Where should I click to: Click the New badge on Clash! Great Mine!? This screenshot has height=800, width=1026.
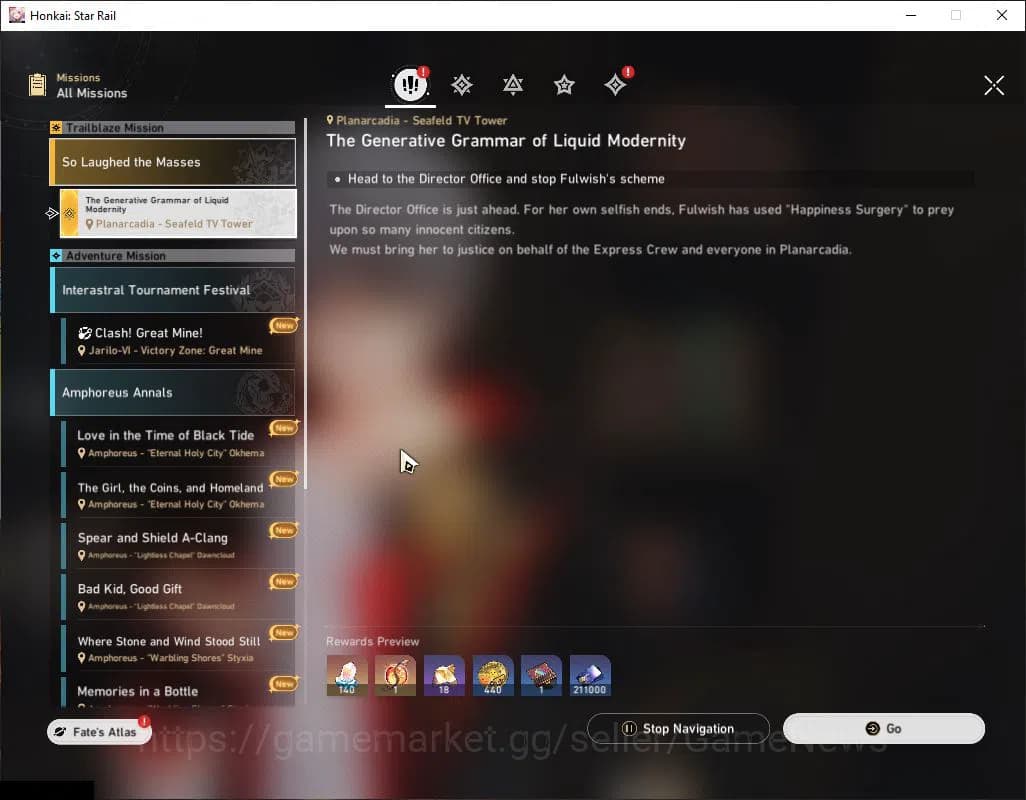(284, 325)
